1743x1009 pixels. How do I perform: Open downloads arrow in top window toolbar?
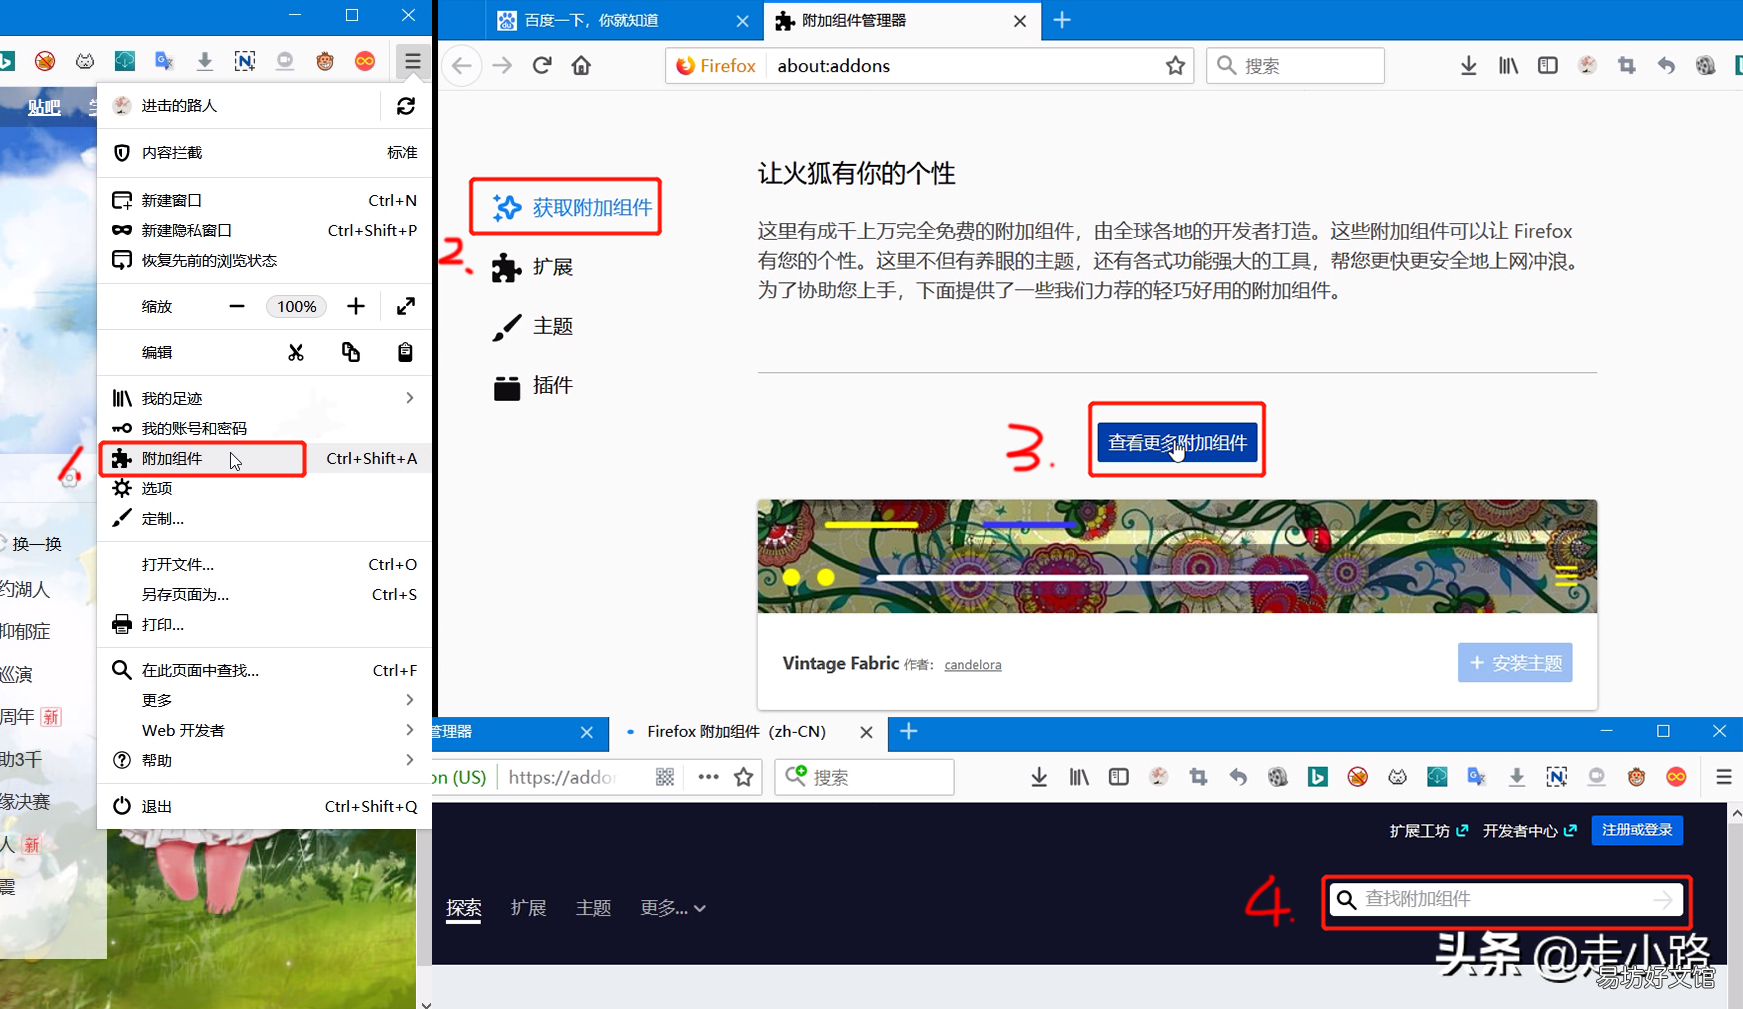(x=1468, y=66)
